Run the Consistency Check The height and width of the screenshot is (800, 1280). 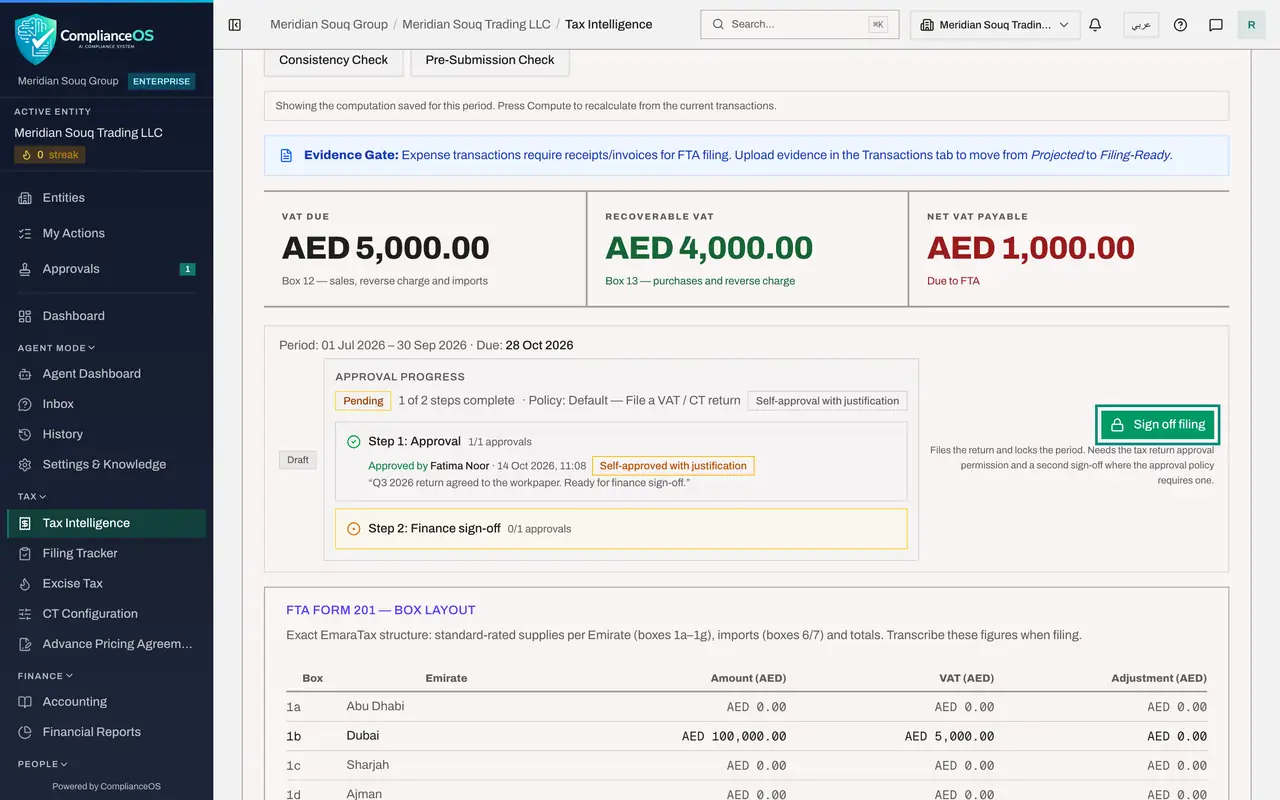[x=333, y=60]
